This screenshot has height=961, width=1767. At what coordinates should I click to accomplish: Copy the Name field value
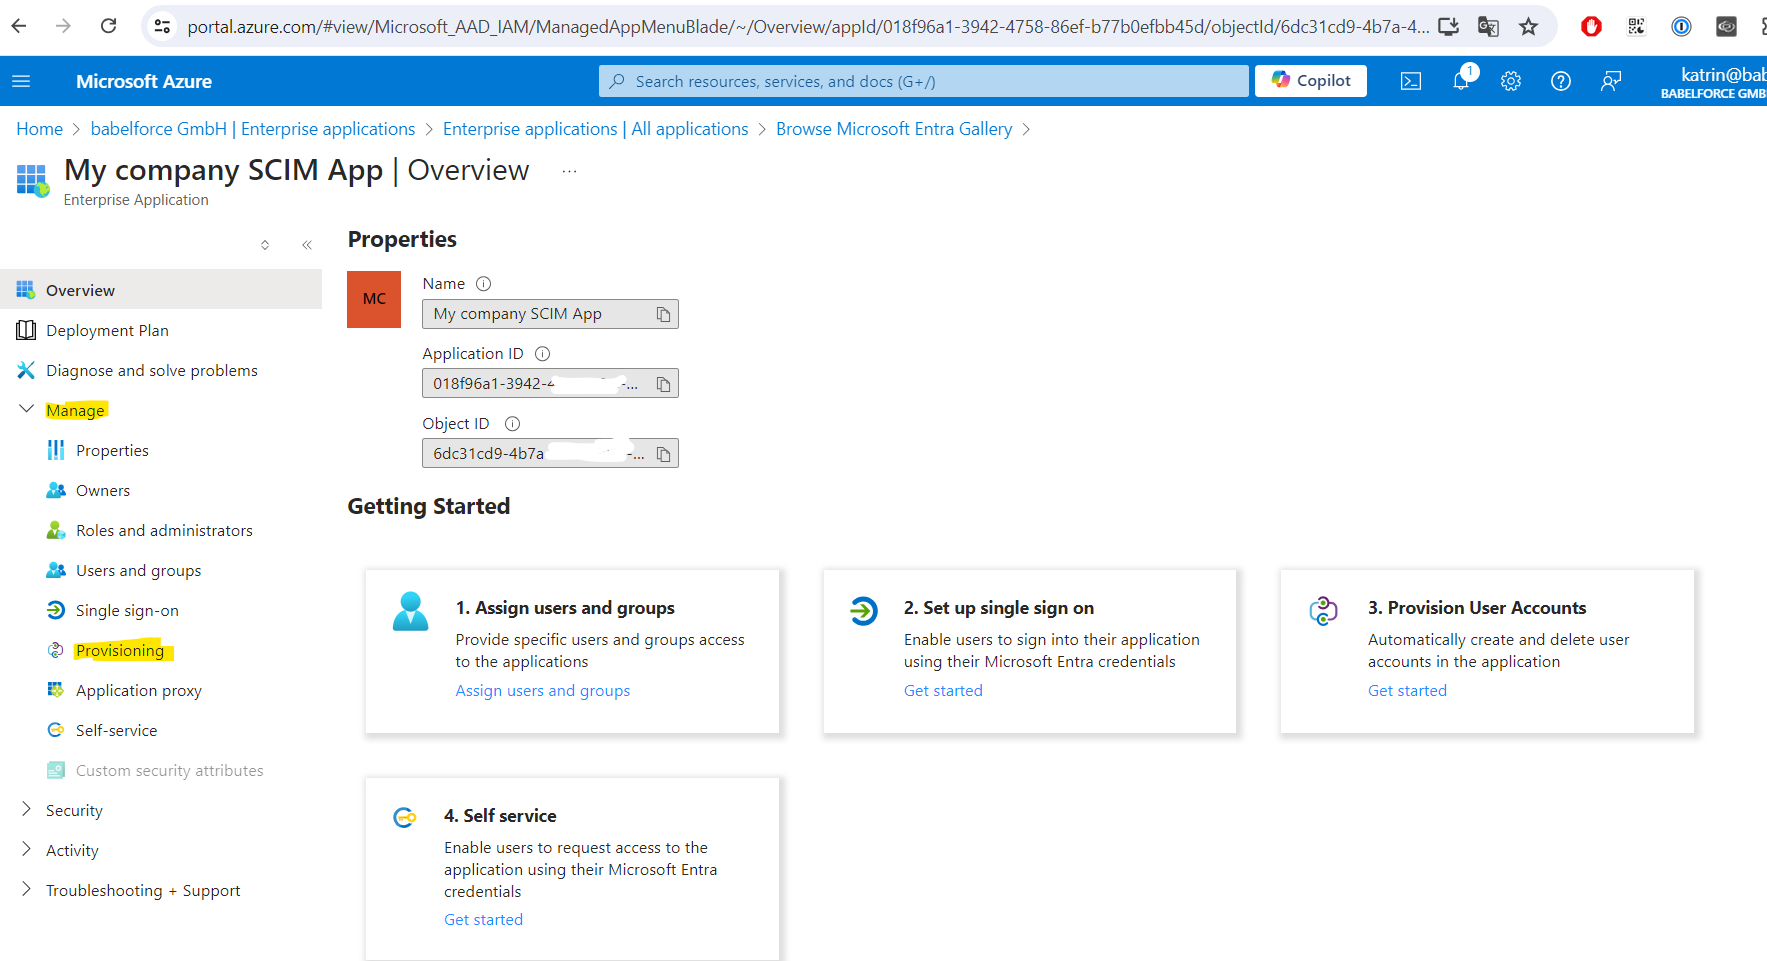click(663, 314)
